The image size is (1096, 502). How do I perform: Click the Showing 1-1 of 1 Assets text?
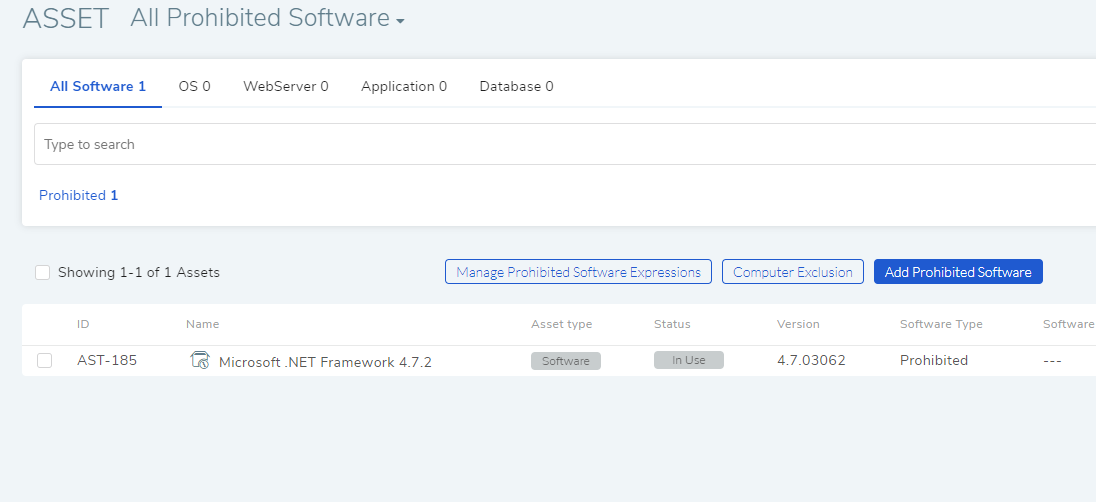pos(138,272)
